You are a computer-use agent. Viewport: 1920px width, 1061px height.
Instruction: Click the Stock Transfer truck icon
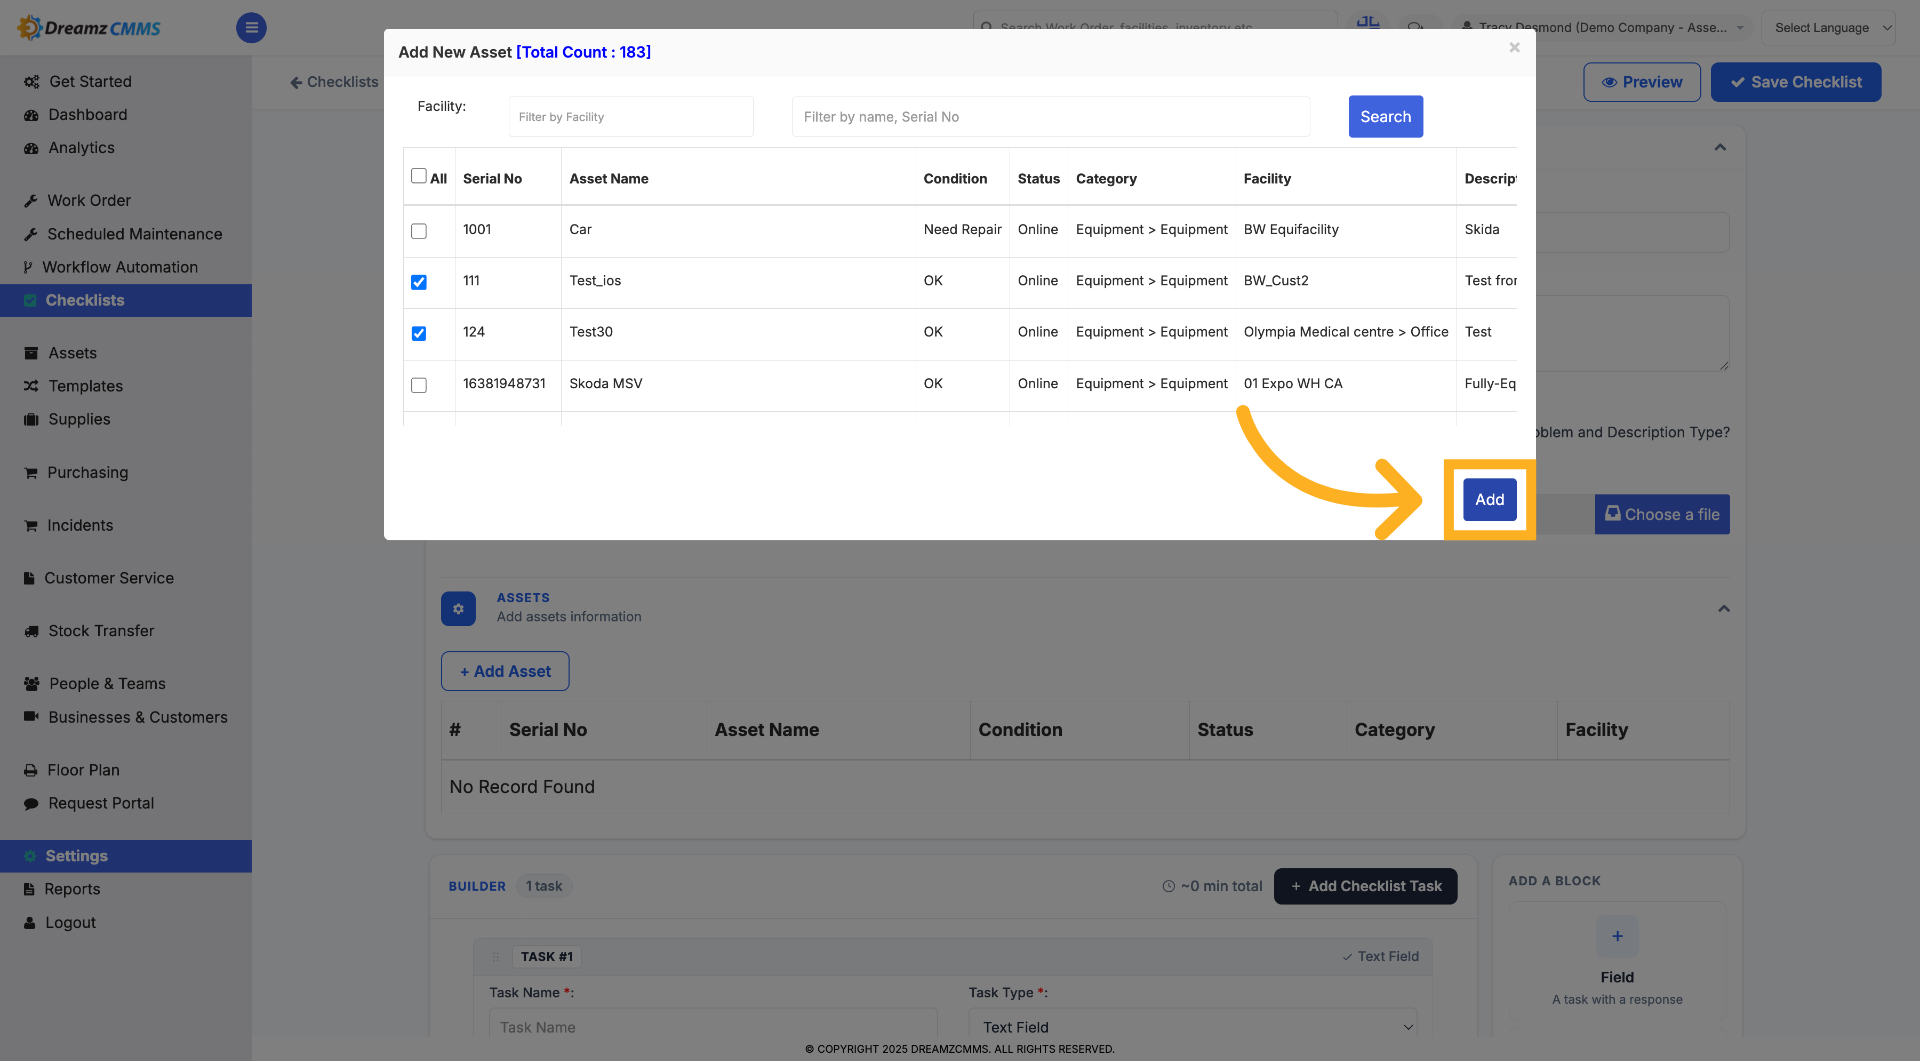[x=31, y=631]
